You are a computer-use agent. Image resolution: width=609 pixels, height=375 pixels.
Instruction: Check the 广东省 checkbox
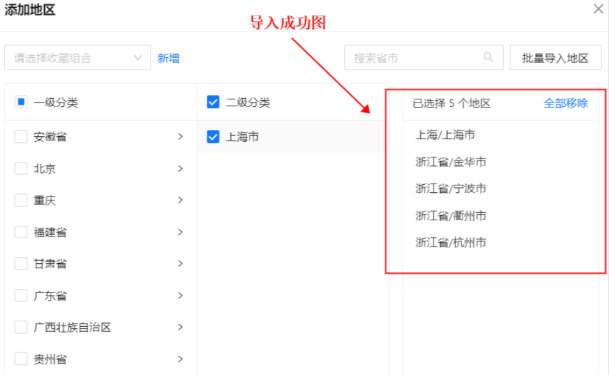pos(21,295)
